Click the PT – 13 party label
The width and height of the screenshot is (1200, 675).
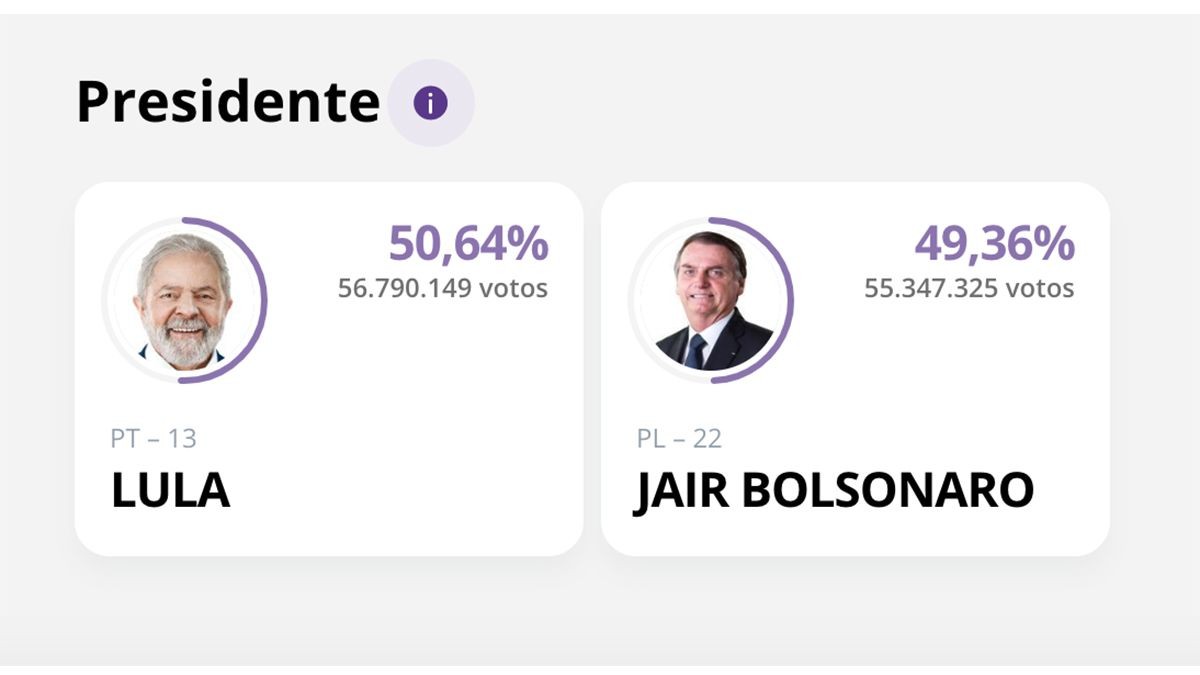click(154, 439)
